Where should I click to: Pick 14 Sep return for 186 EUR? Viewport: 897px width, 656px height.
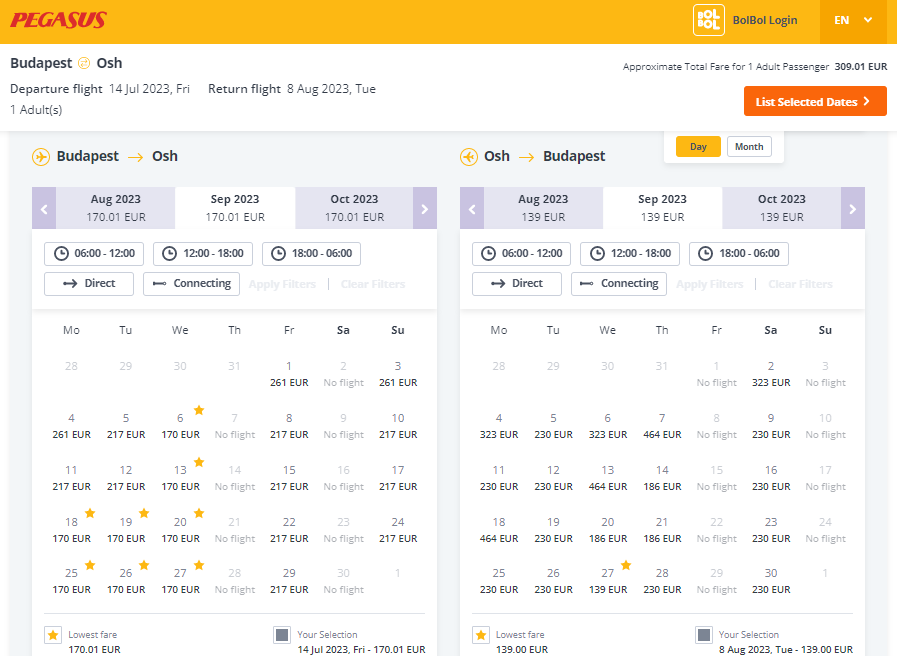coord(662,478)
